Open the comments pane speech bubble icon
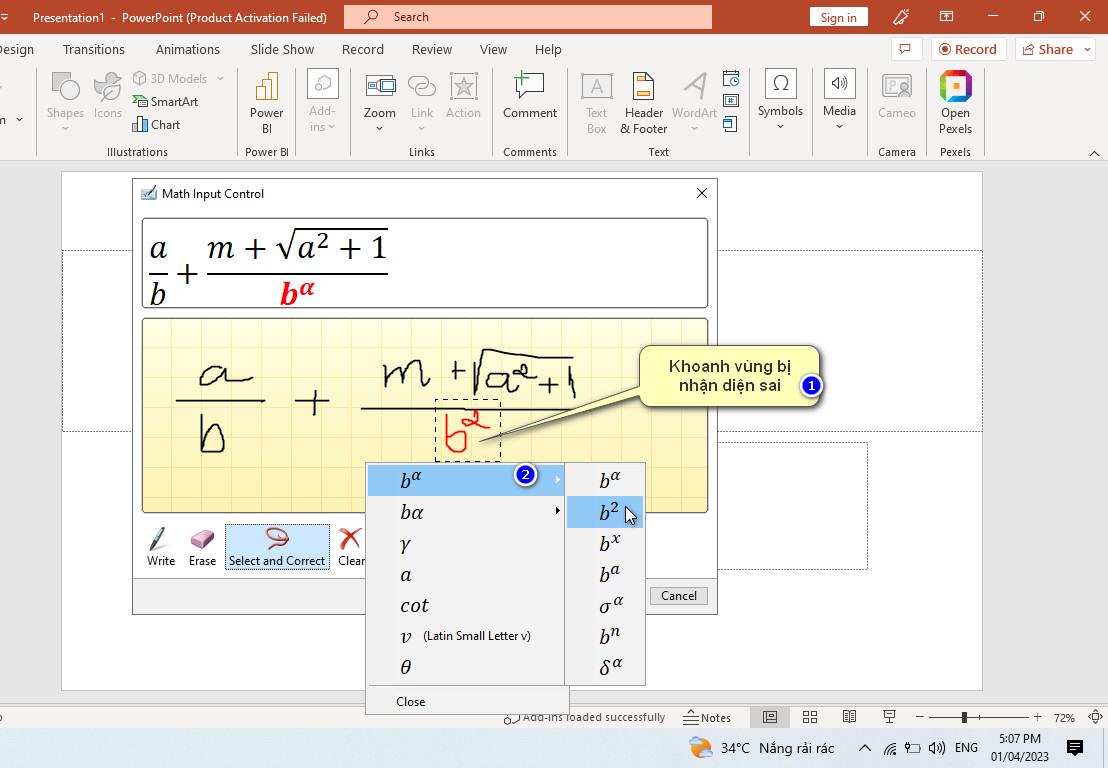 (x=905, y=49)
